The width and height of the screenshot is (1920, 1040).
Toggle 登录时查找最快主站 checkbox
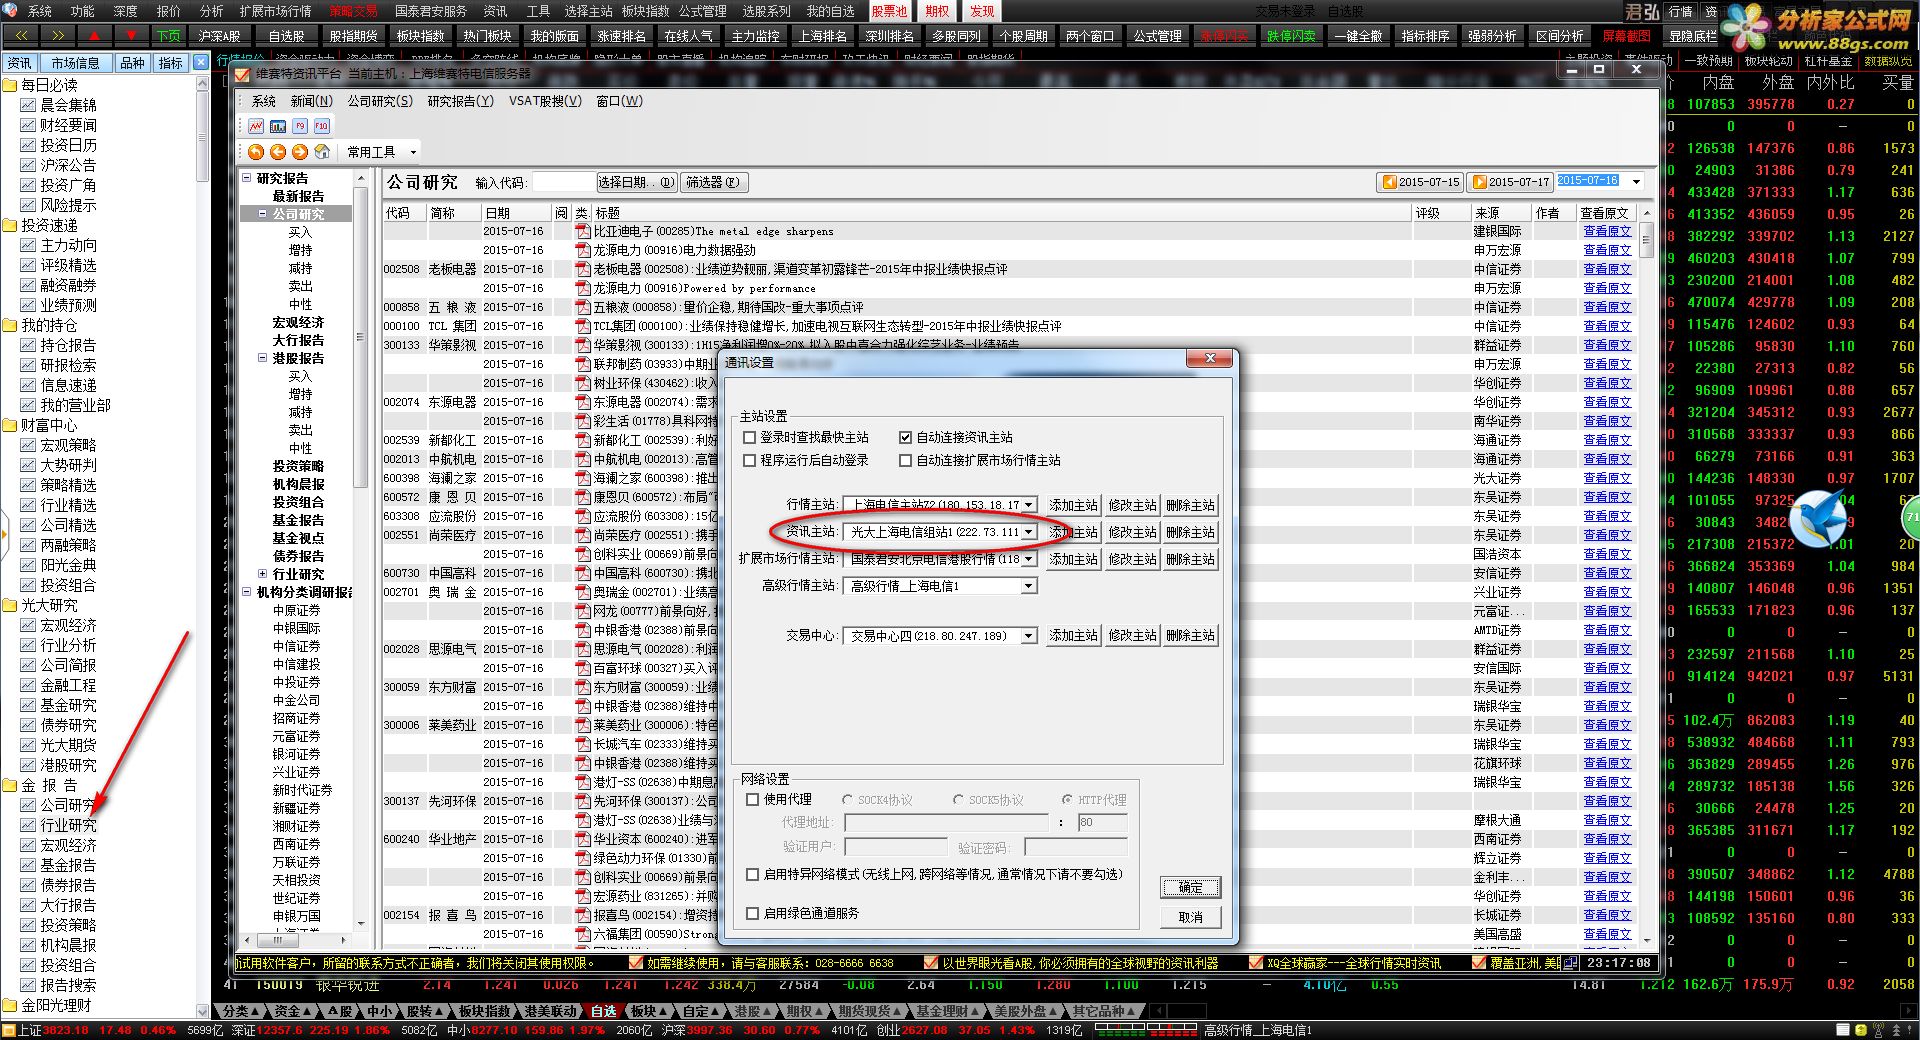point(749,437)
